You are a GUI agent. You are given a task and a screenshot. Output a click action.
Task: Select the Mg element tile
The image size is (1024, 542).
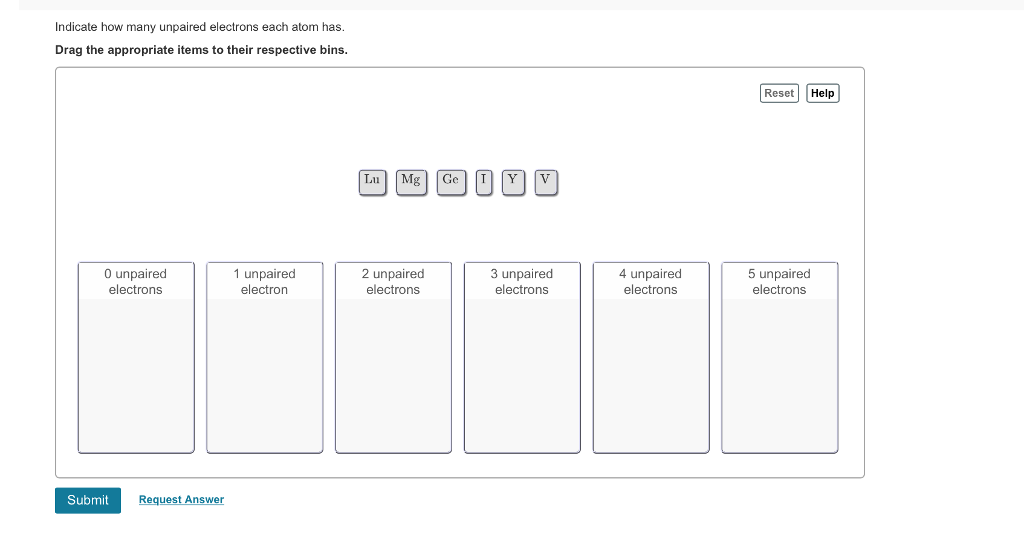(411, 181)
